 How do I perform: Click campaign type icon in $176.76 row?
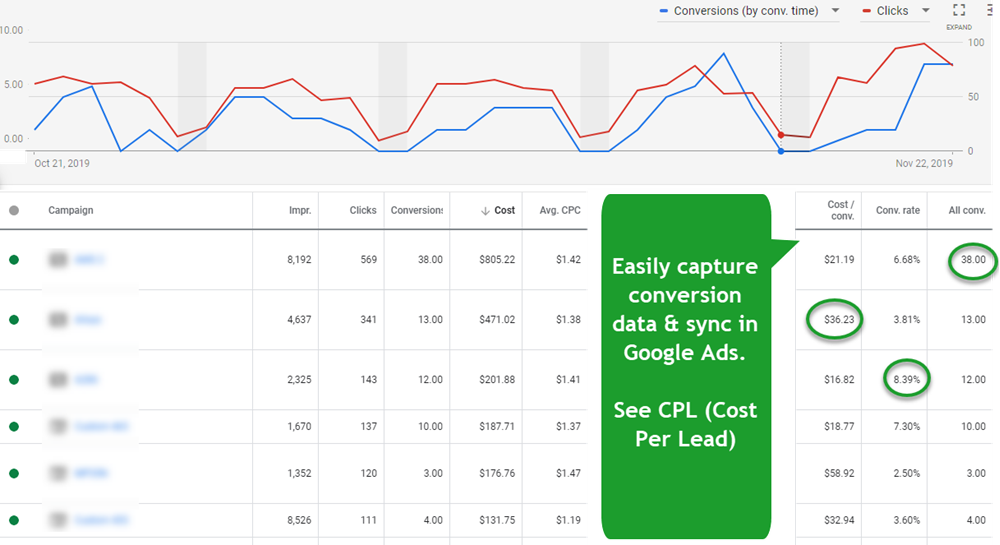tap(58, 474)
